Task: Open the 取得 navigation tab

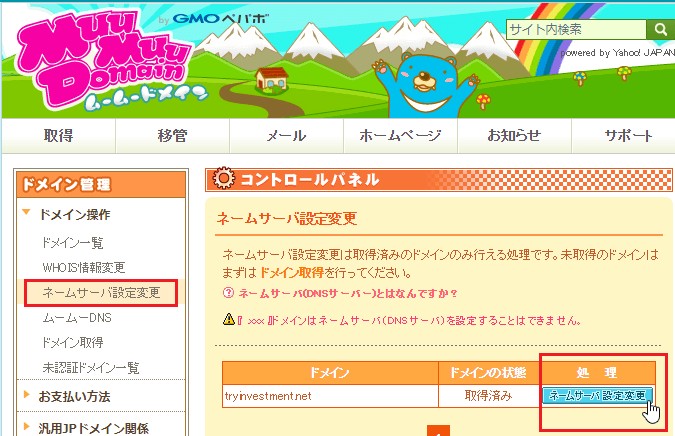Action: [x=59, y=136]
